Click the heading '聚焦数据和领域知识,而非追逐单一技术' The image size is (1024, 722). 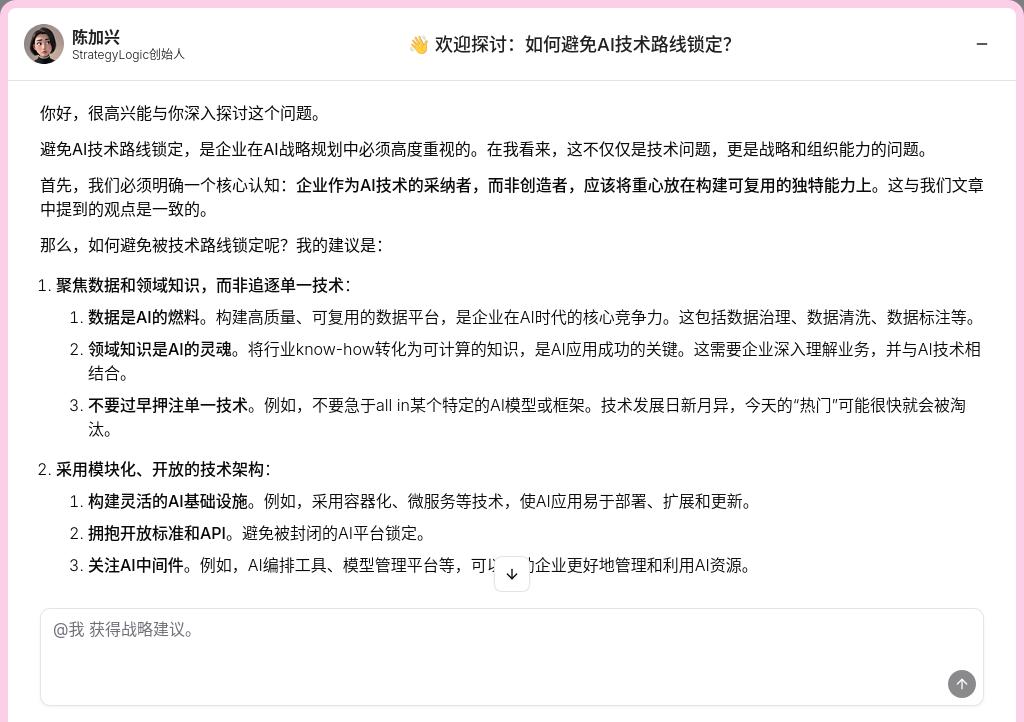pos(200,286)
